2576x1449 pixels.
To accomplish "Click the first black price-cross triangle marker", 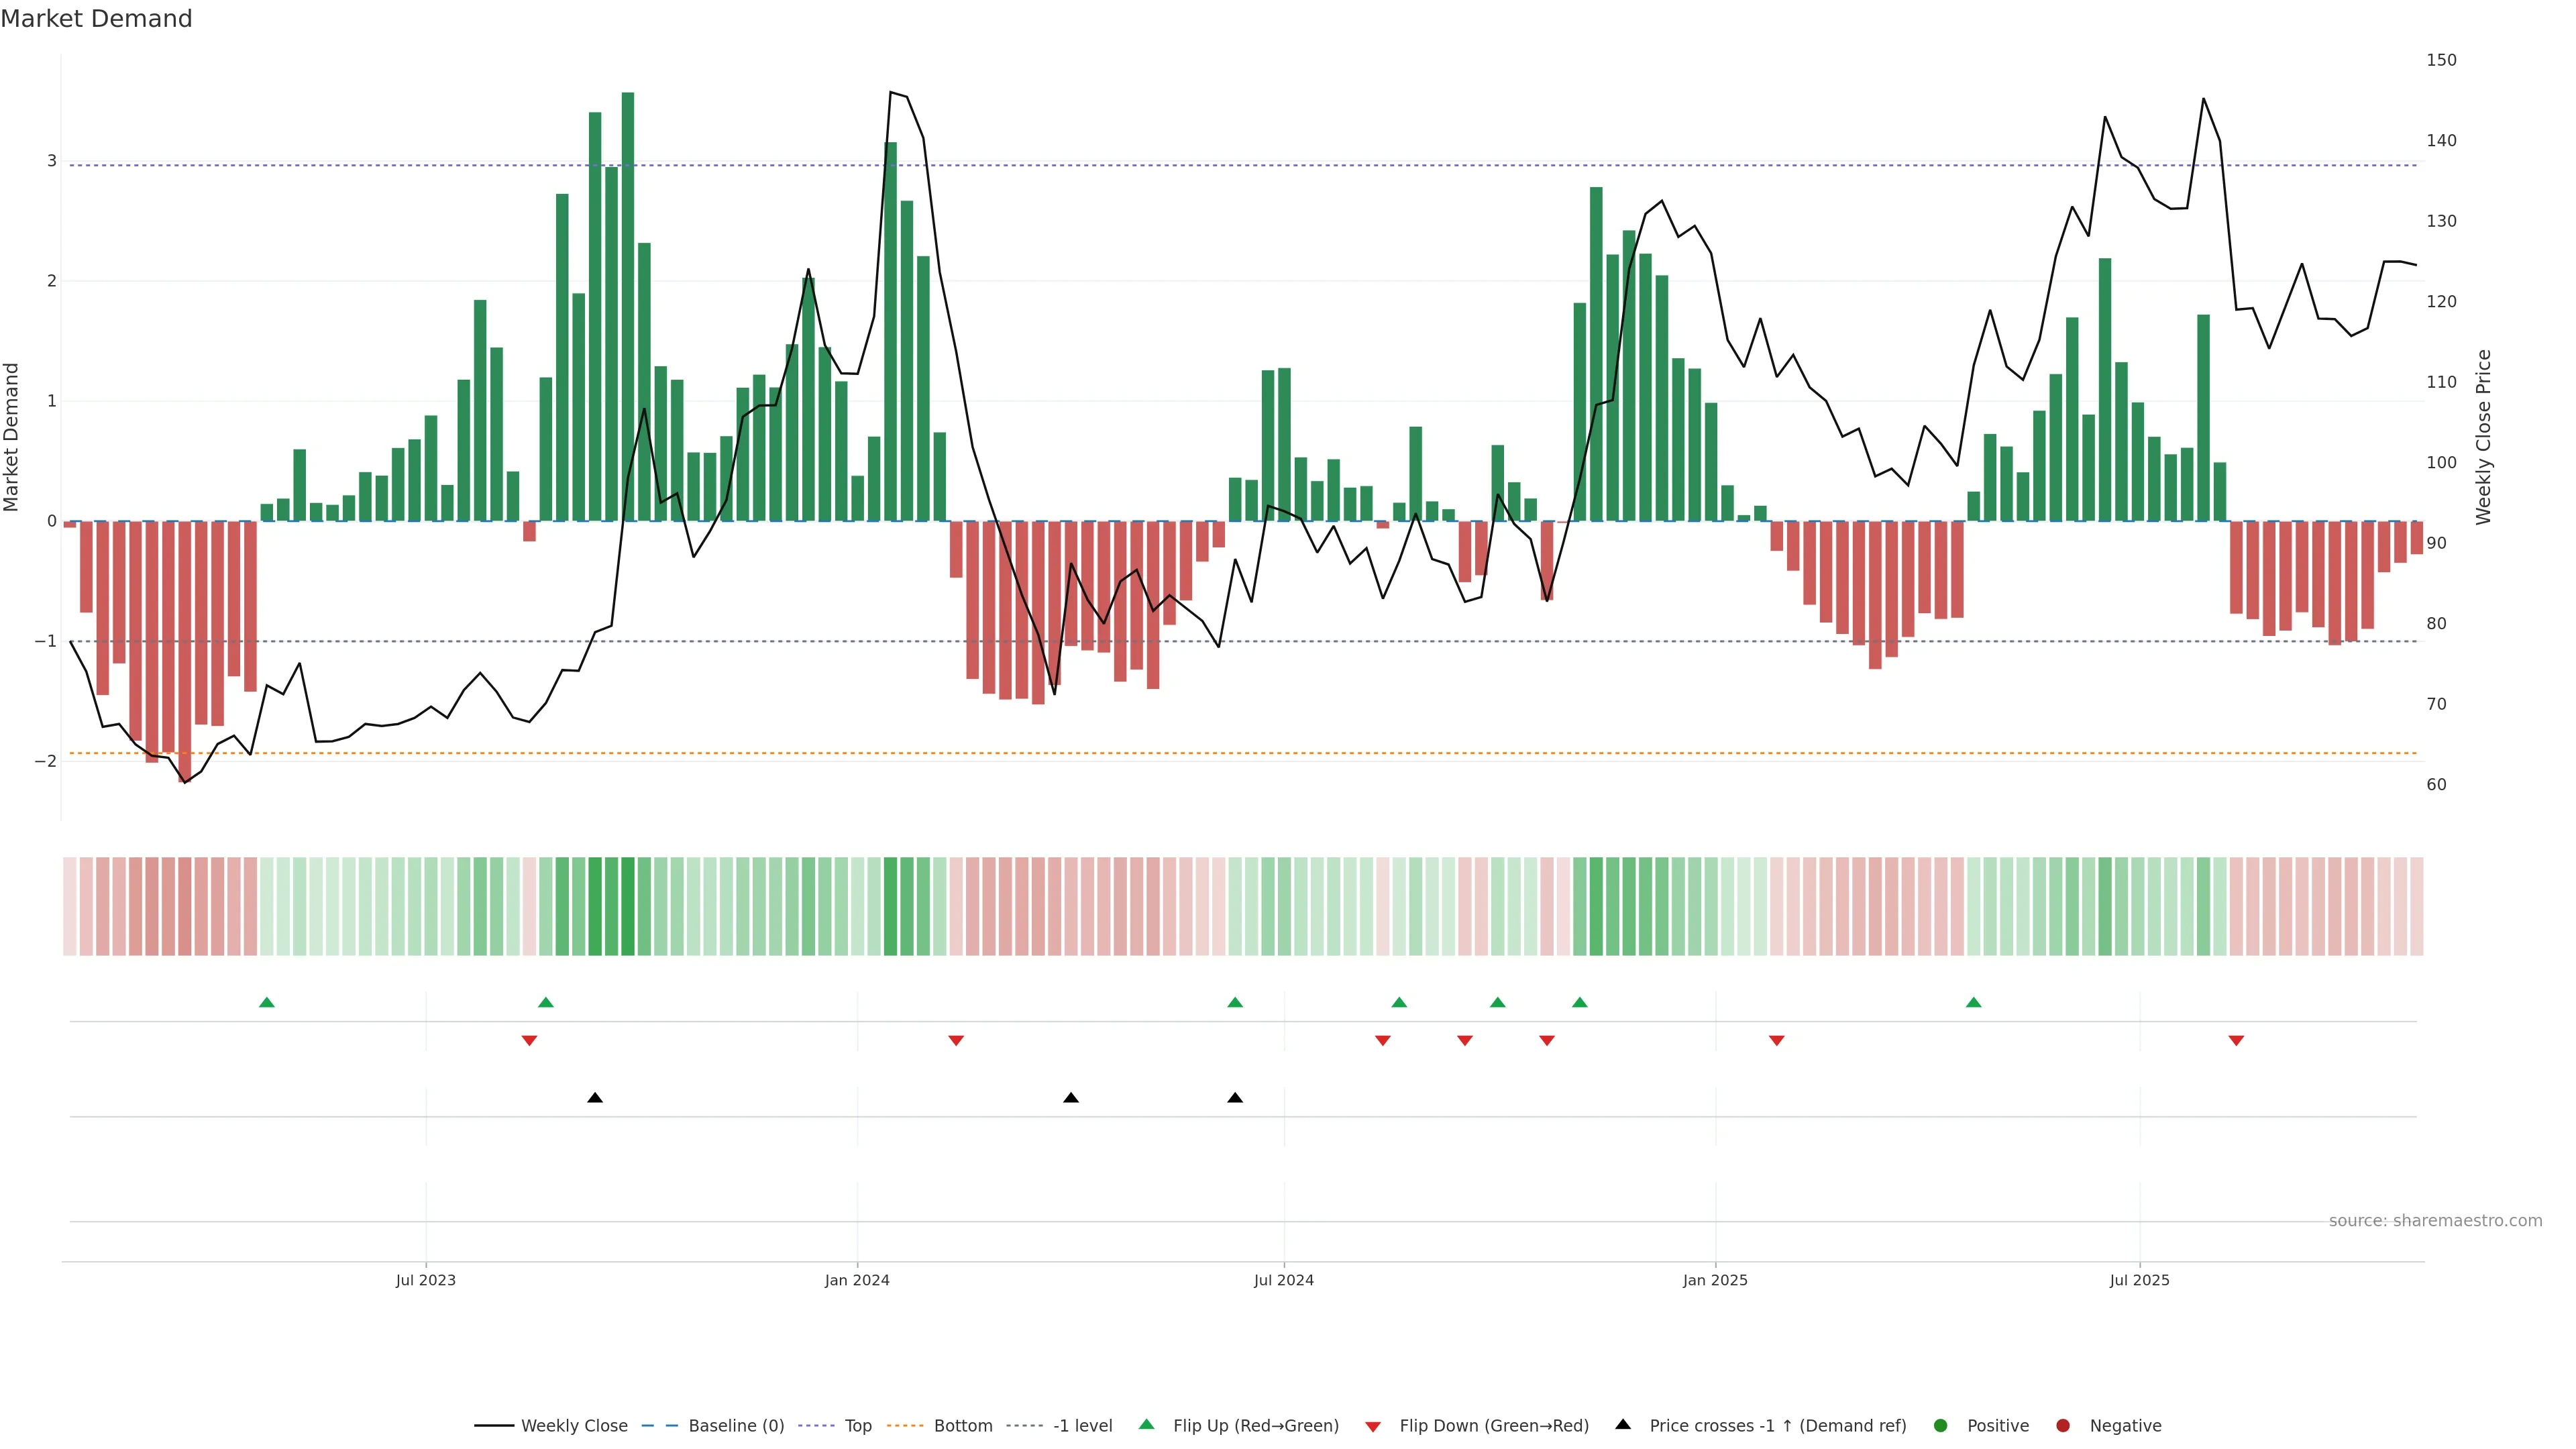I will click(595, 1098).
